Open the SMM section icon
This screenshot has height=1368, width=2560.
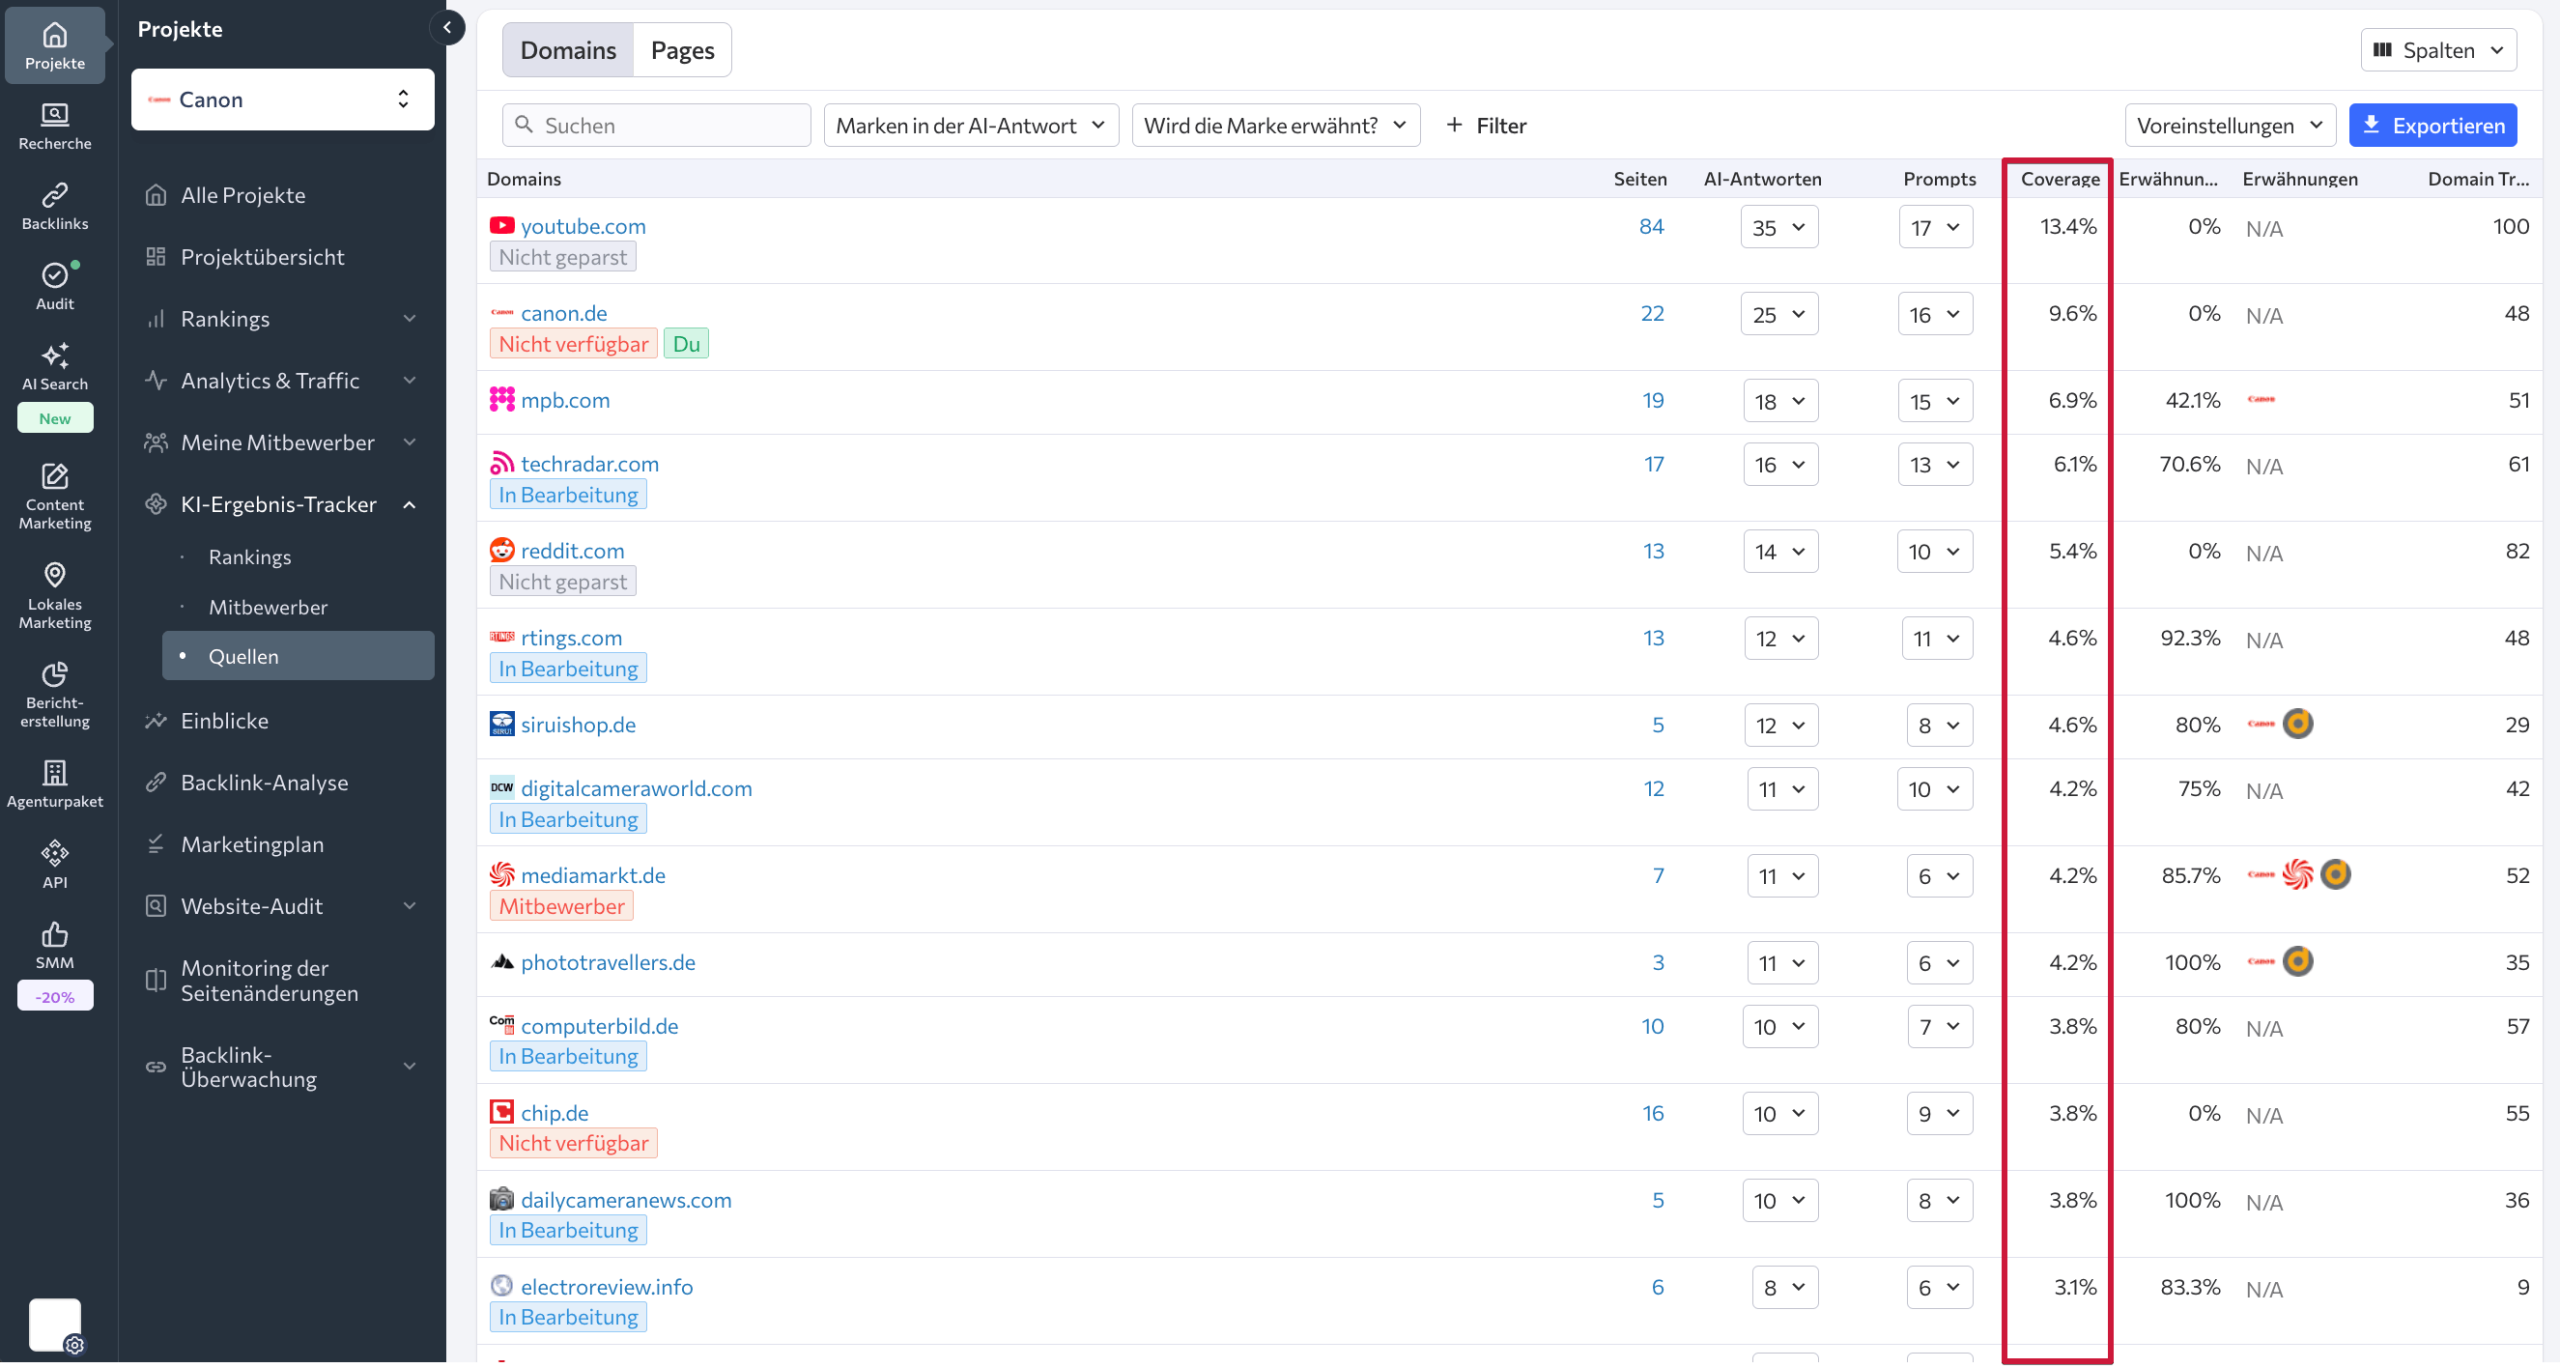point(55,945)
